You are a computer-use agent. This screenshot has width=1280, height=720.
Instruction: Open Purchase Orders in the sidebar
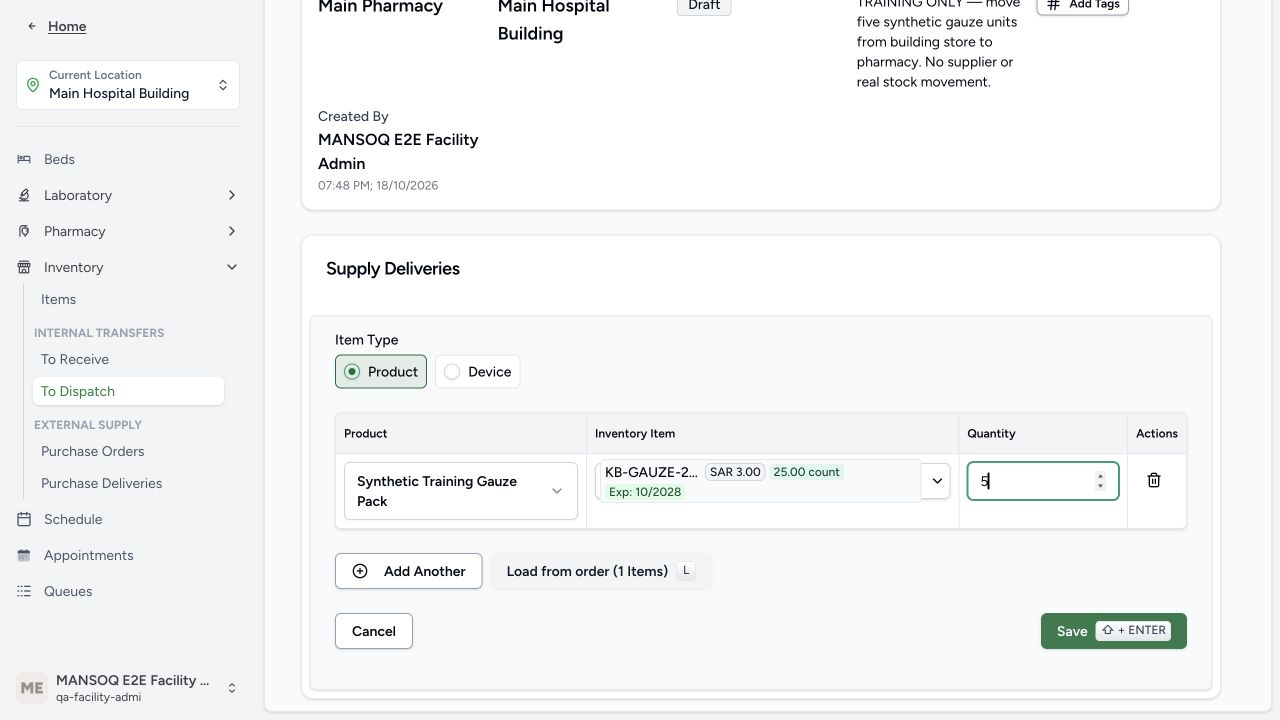92,451
